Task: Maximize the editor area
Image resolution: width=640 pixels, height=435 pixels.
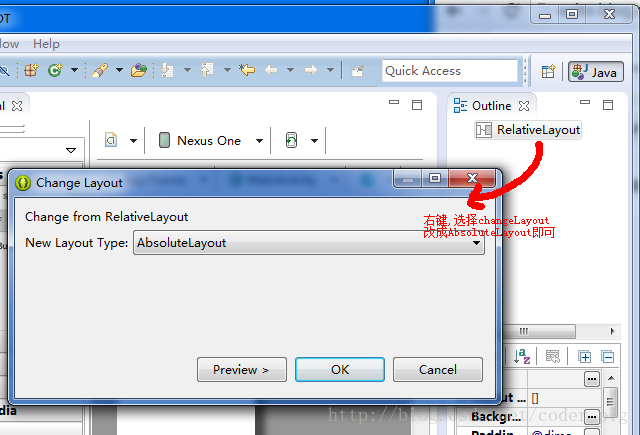Action: 417,105
